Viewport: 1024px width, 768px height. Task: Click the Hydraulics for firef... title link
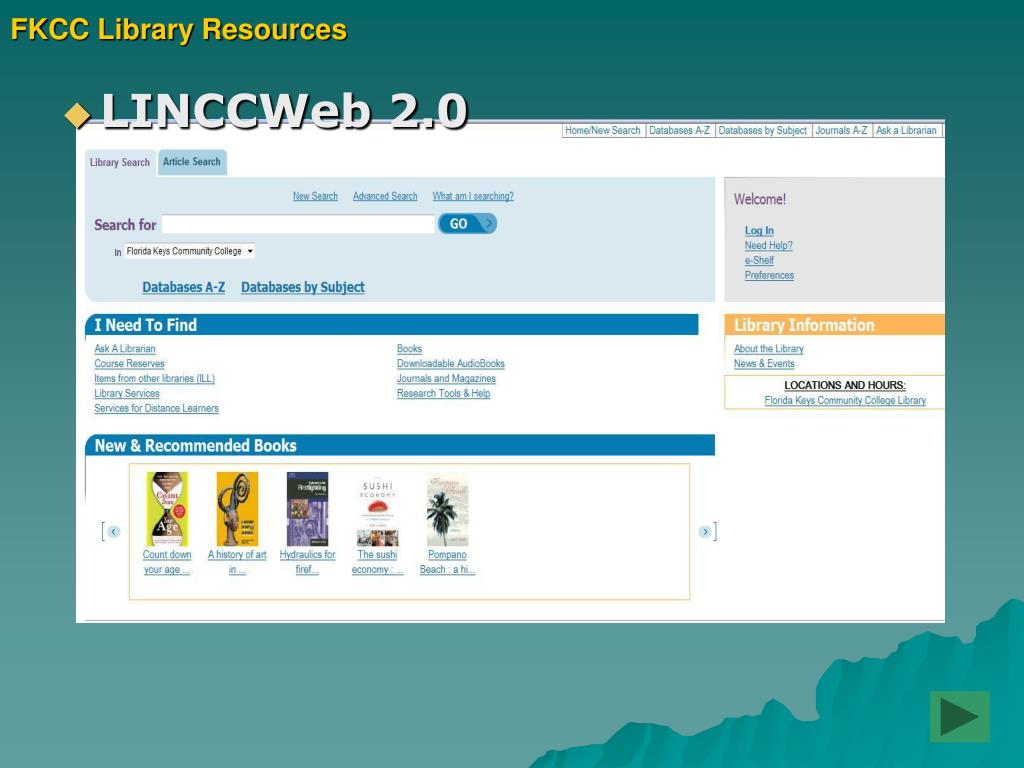[308, 562]
